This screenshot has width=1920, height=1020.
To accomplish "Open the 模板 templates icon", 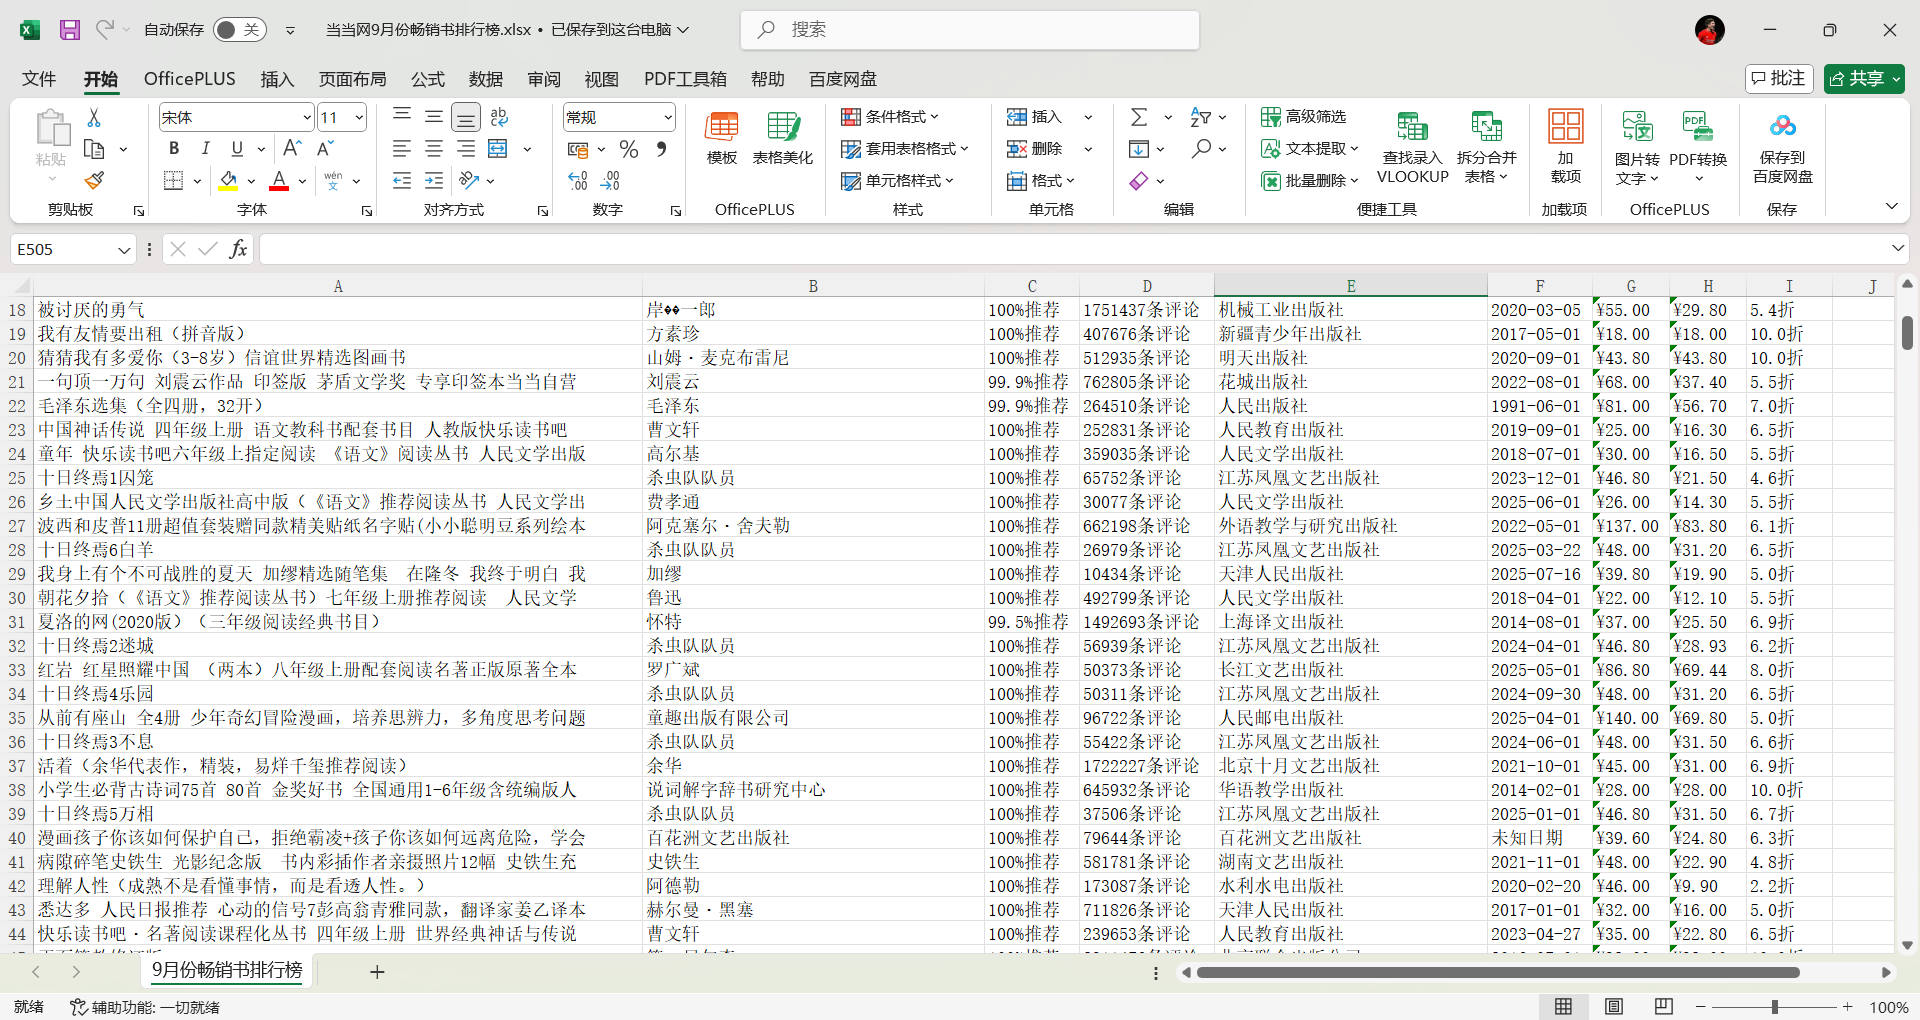I will click(x=722, y=138).
